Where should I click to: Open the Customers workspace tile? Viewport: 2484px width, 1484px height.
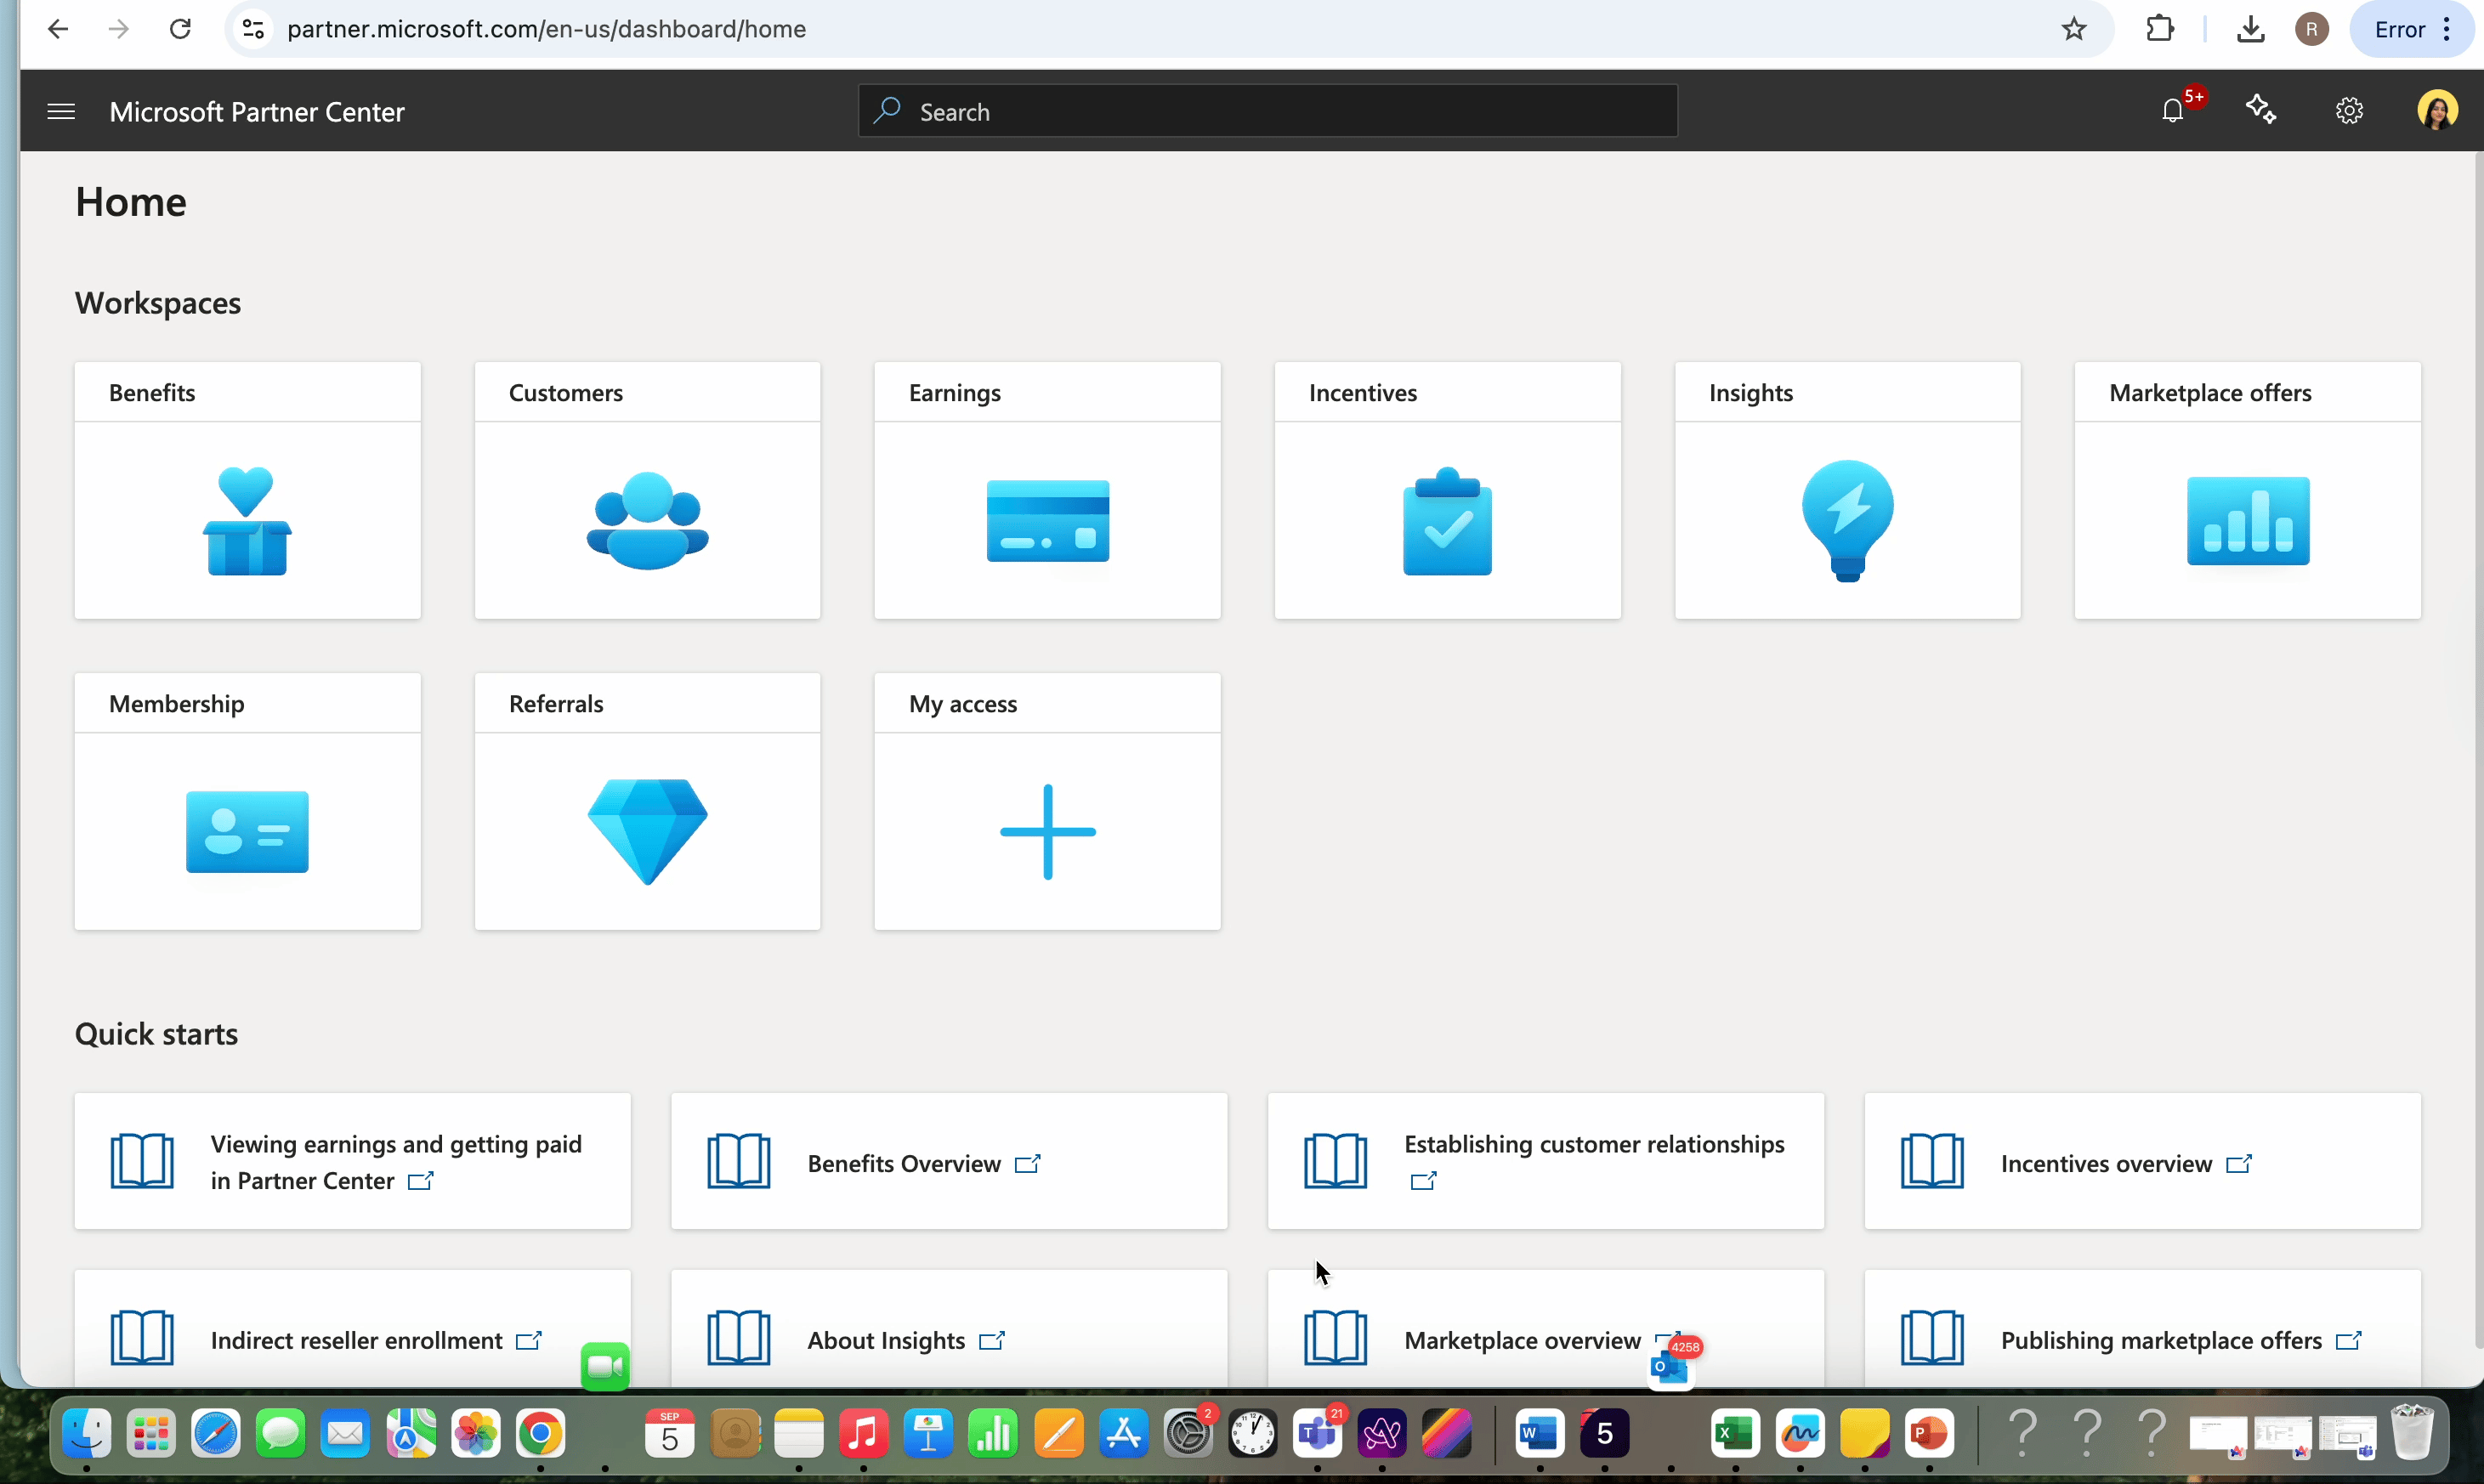tap(648, 490)
